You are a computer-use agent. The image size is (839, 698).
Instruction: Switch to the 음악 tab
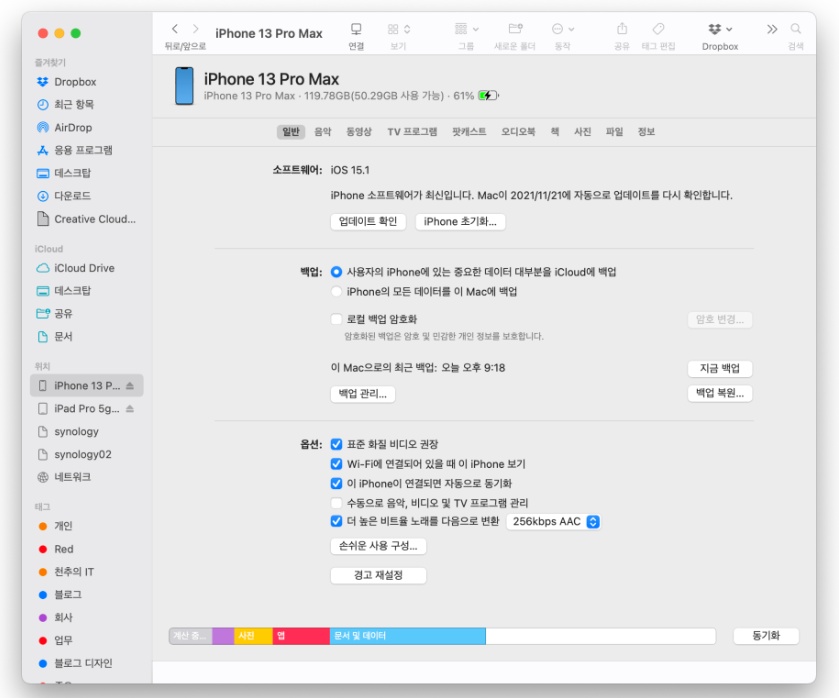[x=323, y=132]
